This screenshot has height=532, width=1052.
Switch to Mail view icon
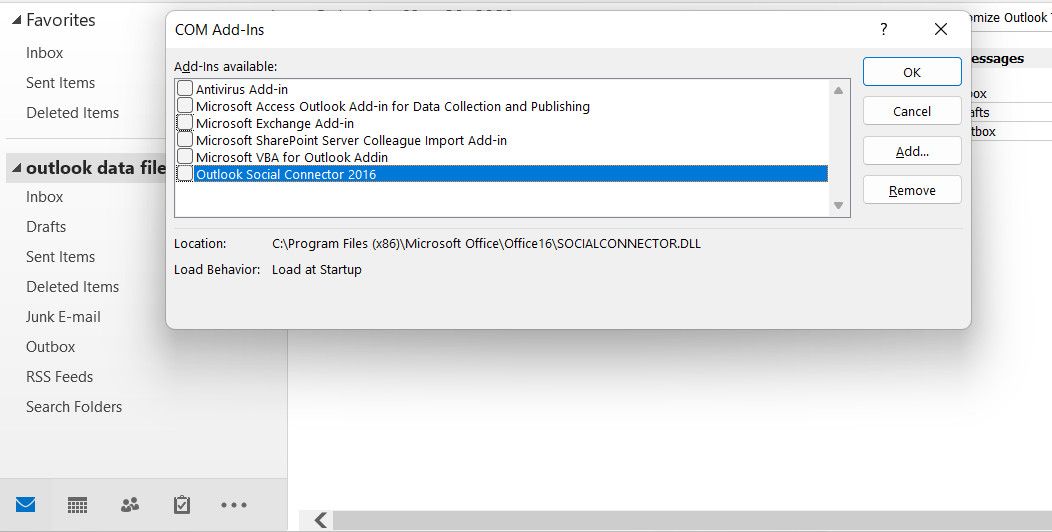pos(25,504)
